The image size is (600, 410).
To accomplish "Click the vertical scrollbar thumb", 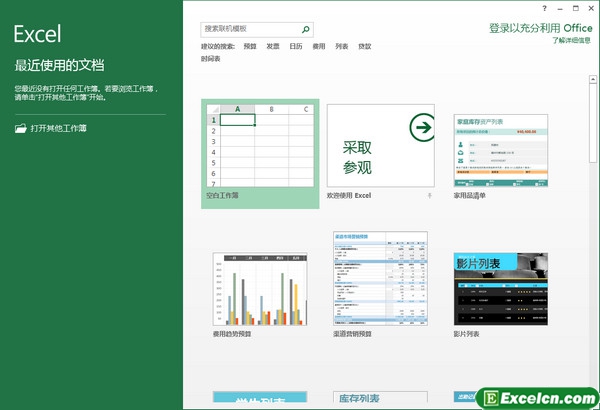I will pyautogui.click(x=593, y=123).
